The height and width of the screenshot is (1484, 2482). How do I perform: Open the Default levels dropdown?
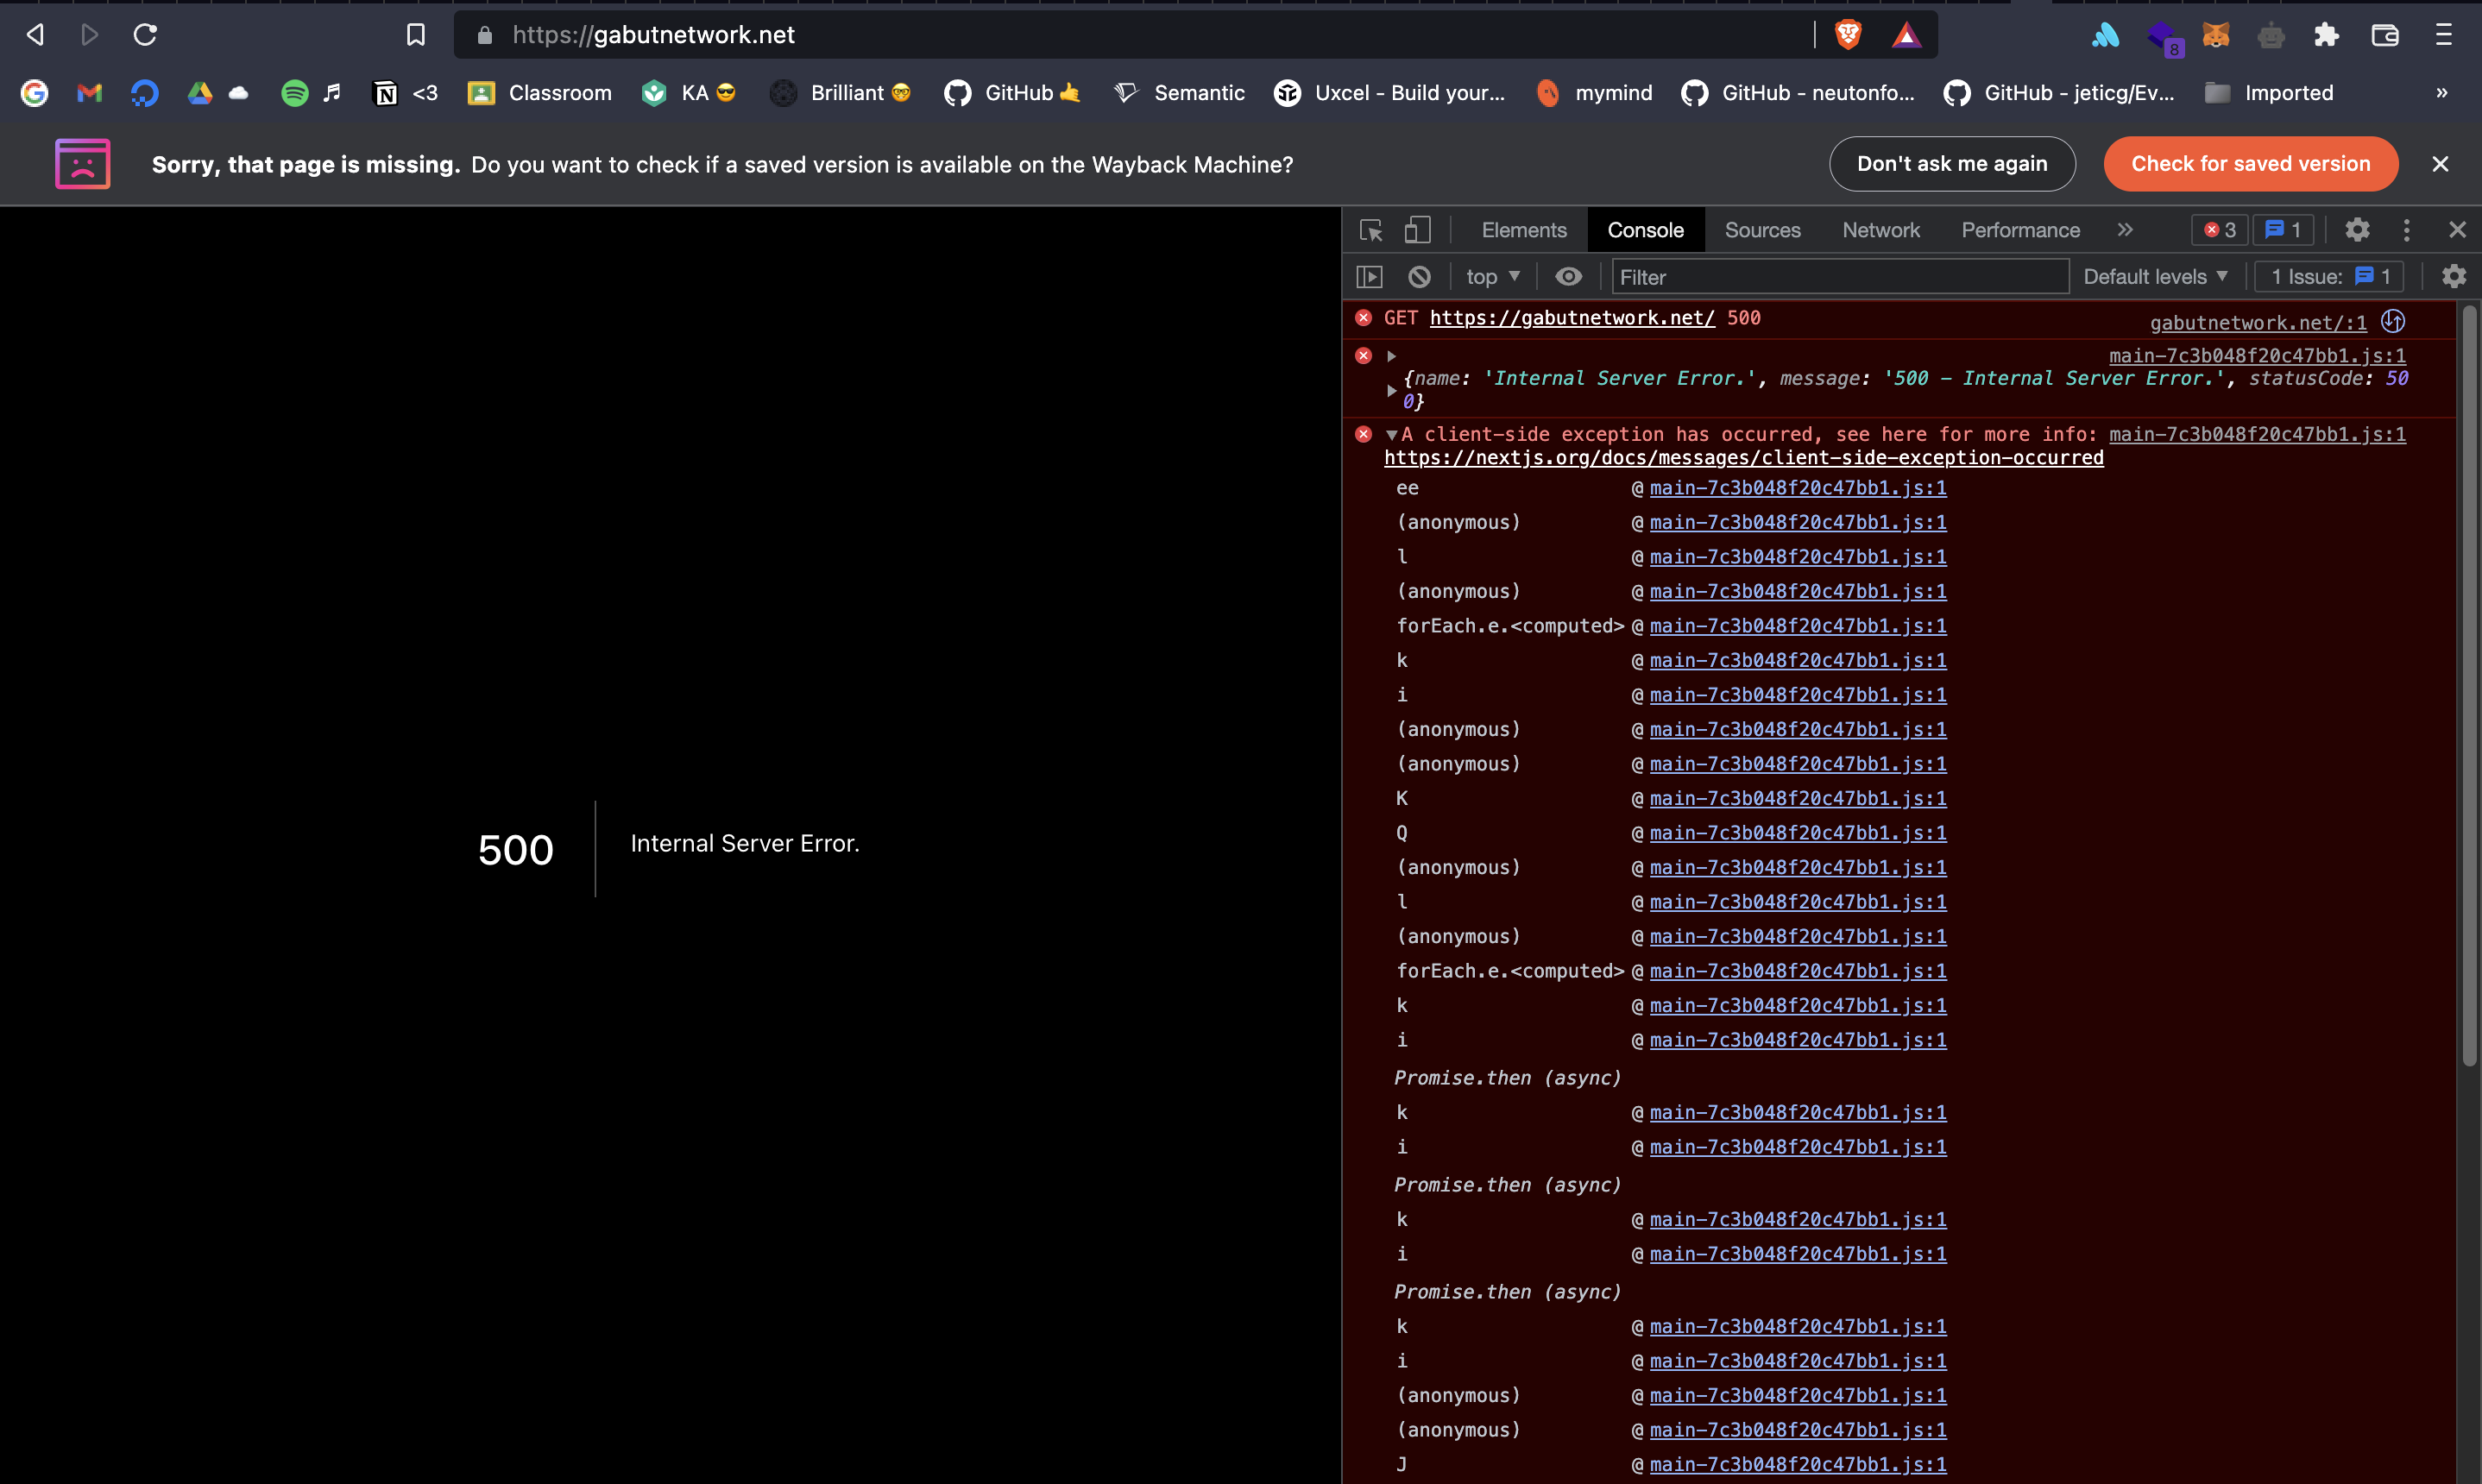pos(2155,276)
